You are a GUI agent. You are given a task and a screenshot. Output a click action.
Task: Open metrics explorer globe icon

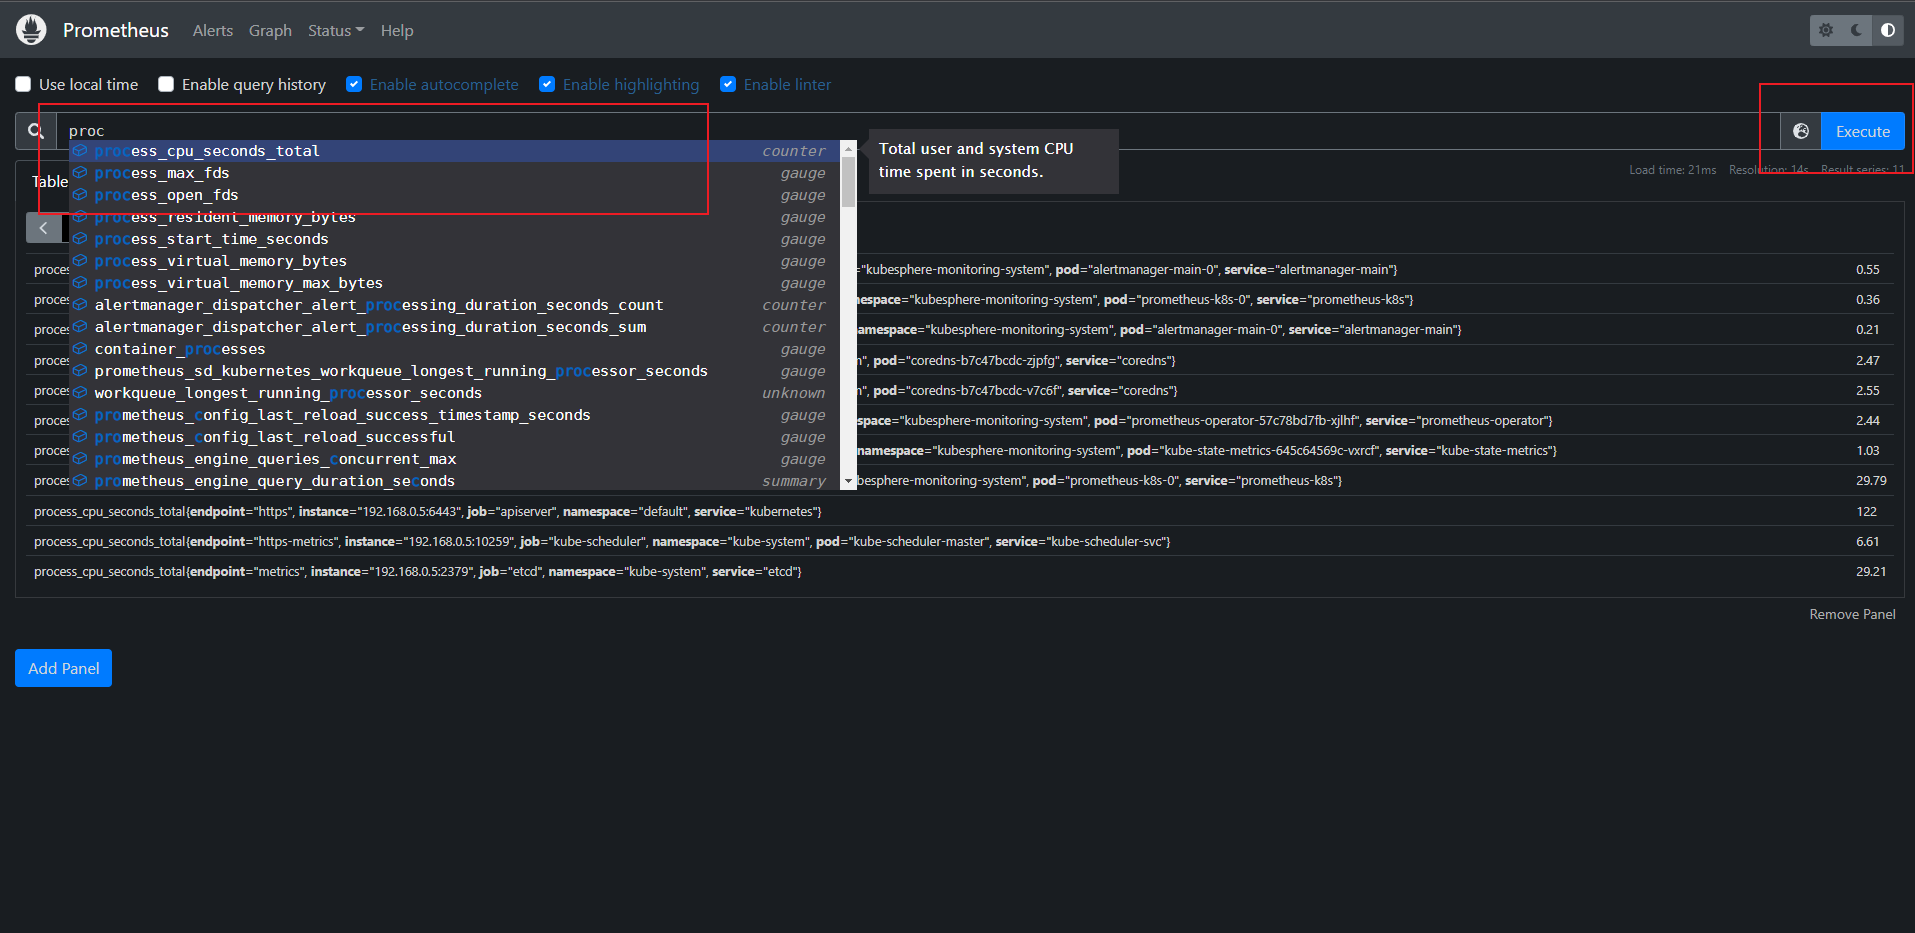[x=1800, y=131]
